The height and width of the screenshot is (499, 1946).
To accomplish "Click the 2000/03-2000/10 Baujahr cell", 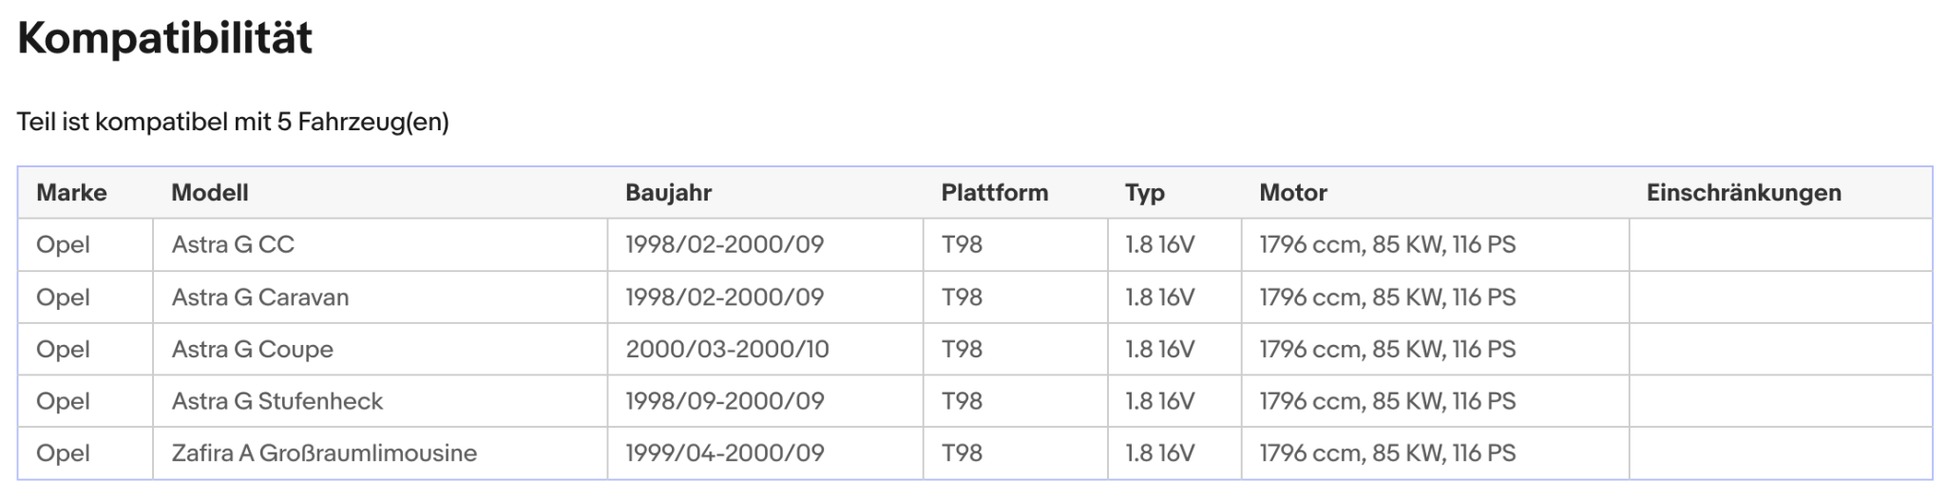I will click(x=727, y=349).
